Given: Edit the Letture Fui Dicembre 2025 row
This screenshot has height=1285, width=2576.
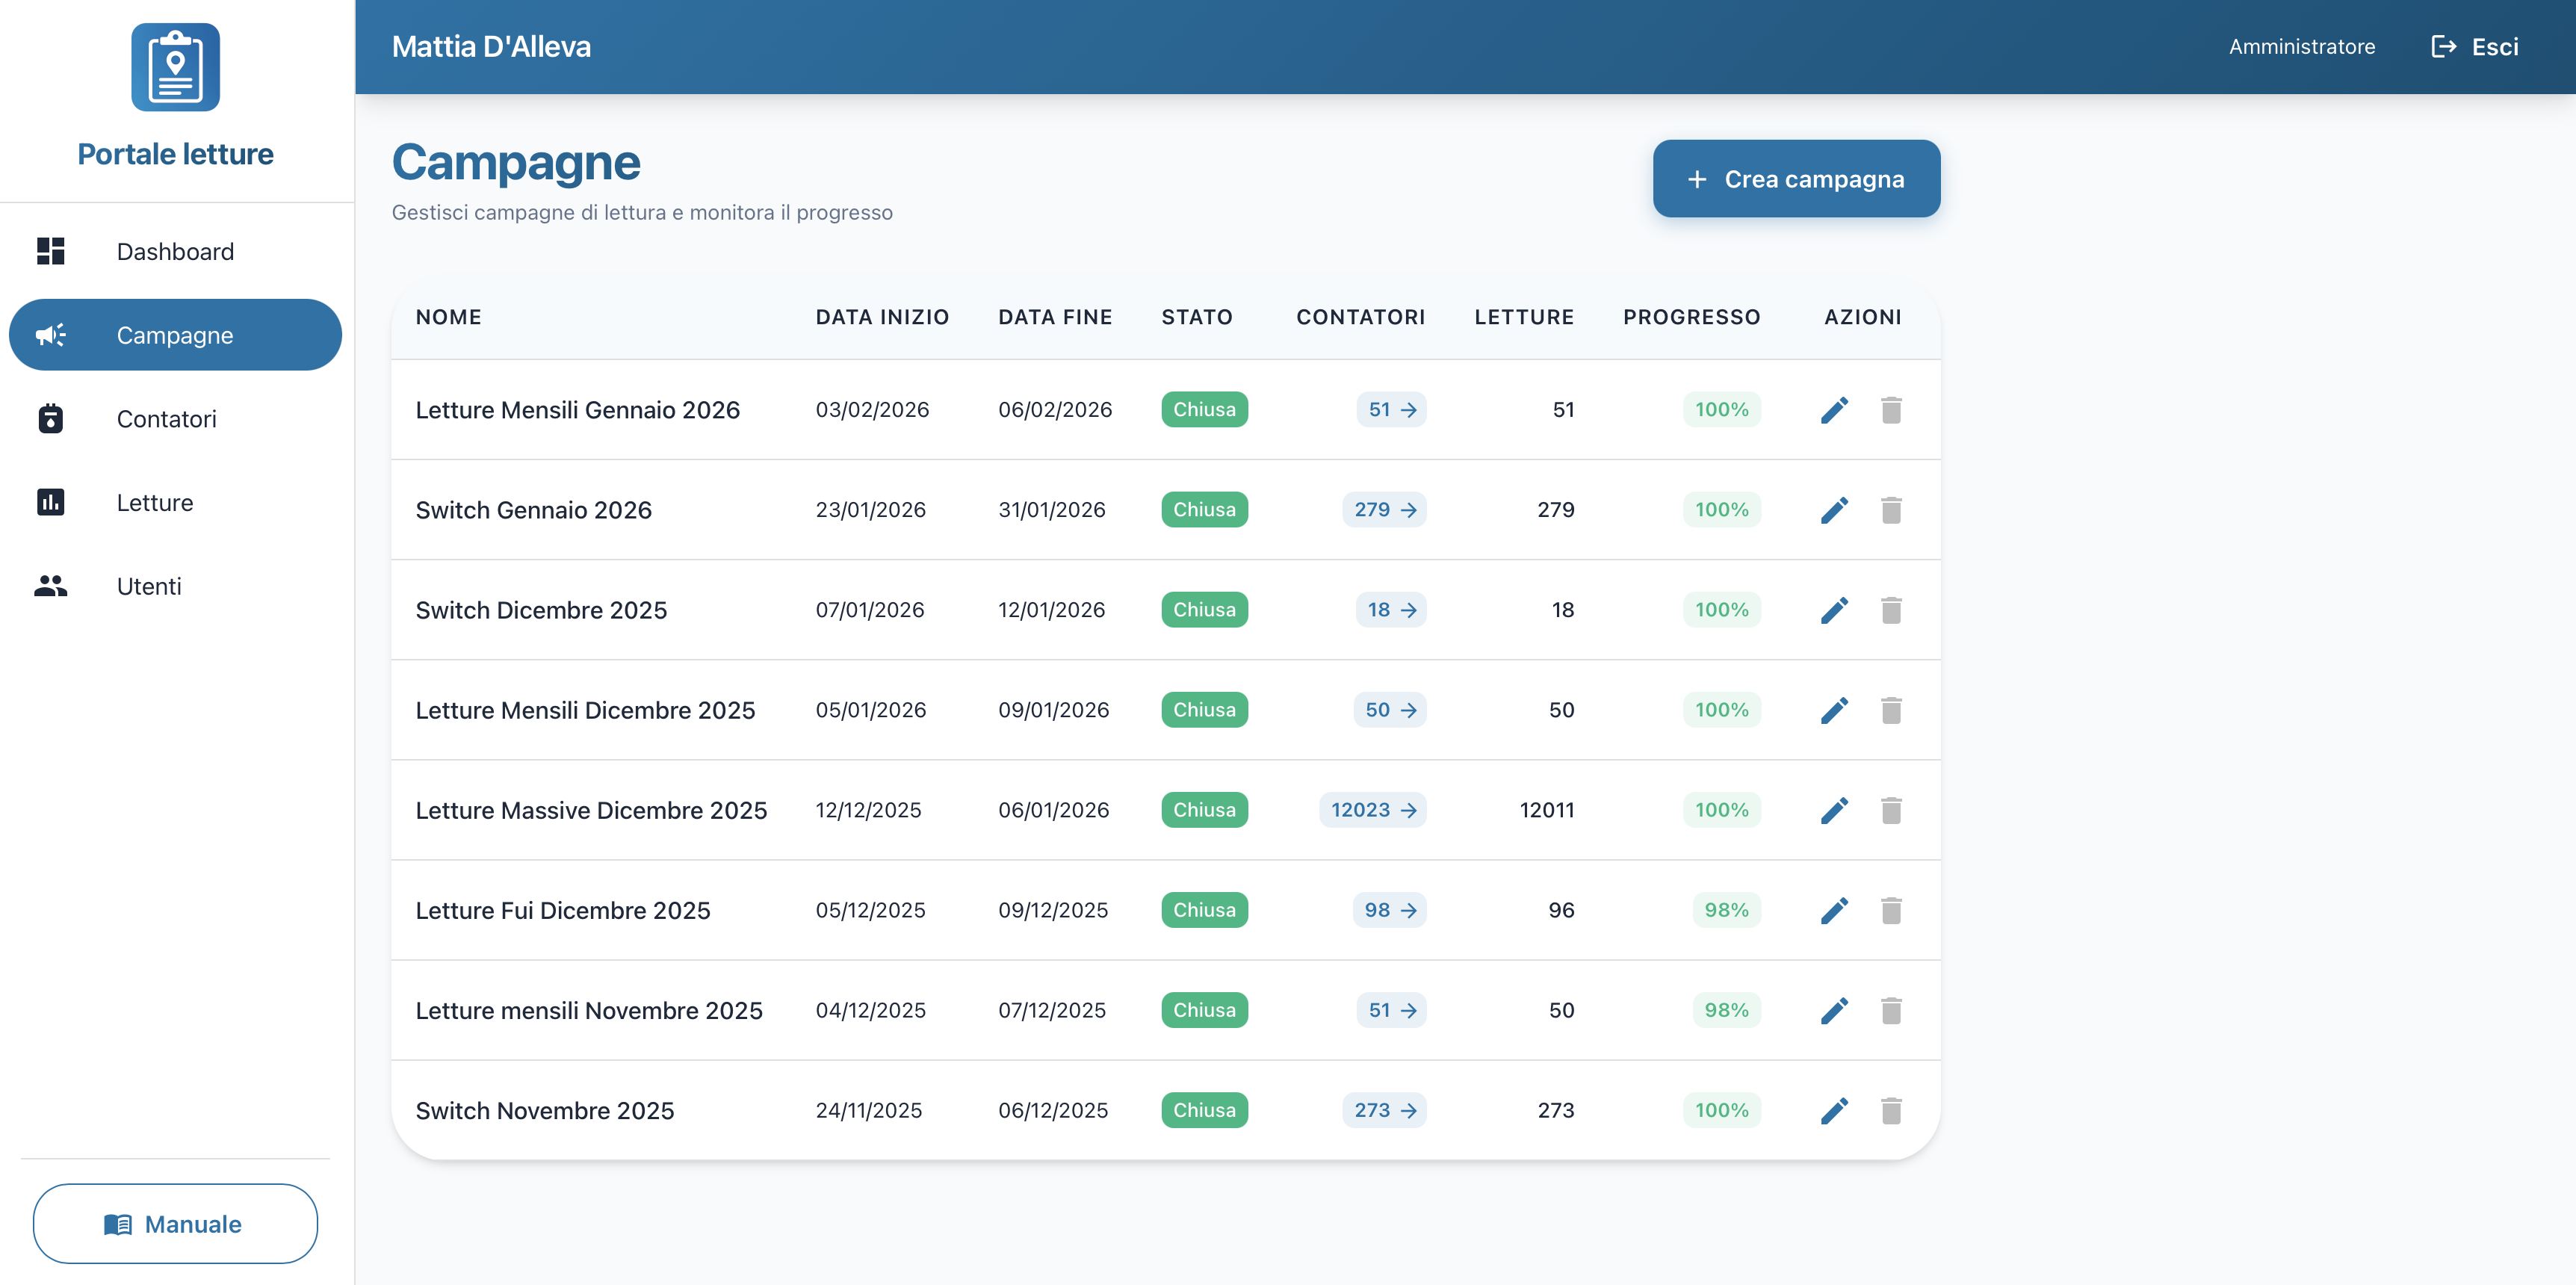Looking at the screenshot, I should point(1834,910).
